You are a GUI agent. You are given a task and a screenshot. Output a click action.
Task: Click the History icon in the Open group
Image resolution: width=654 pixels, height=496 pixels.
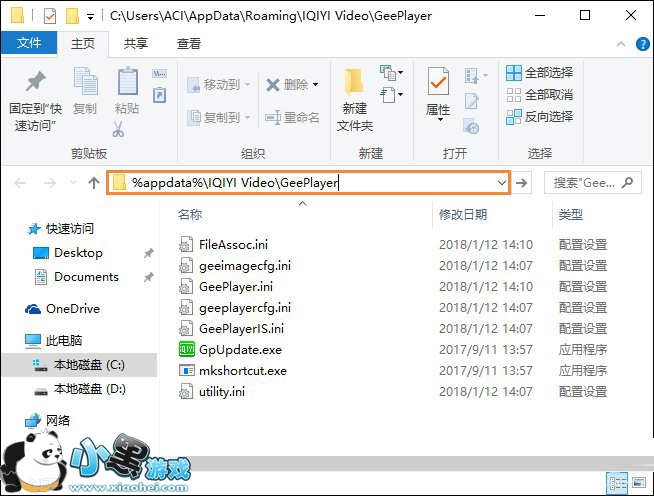pos(472,126)
